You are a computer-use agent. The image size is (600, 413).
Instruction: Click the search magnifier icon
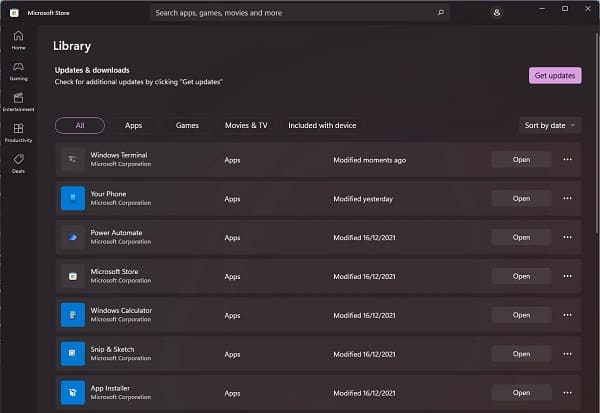[x=441, y=13]
